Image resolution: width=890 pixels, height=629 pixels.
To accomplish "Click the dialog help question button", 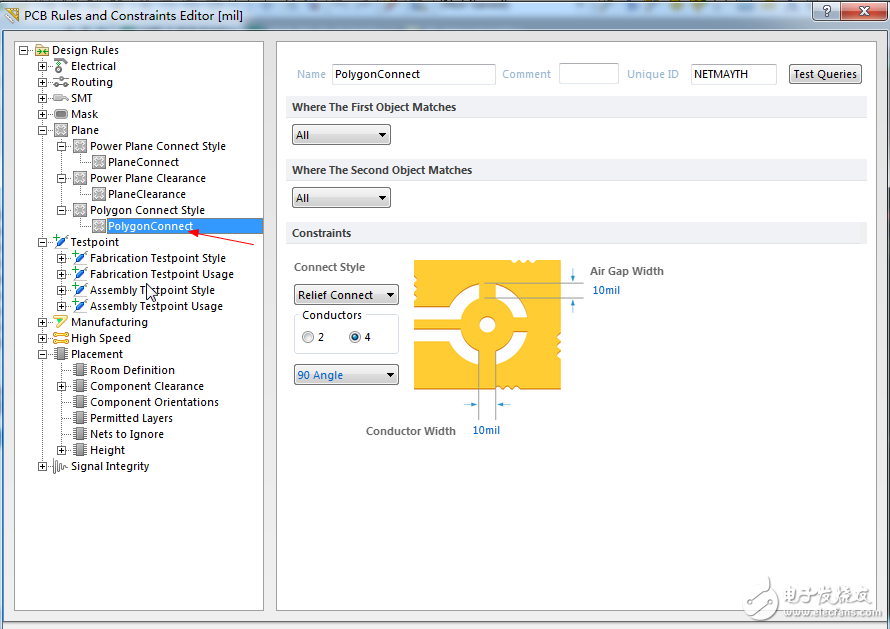I will point(827,11).
